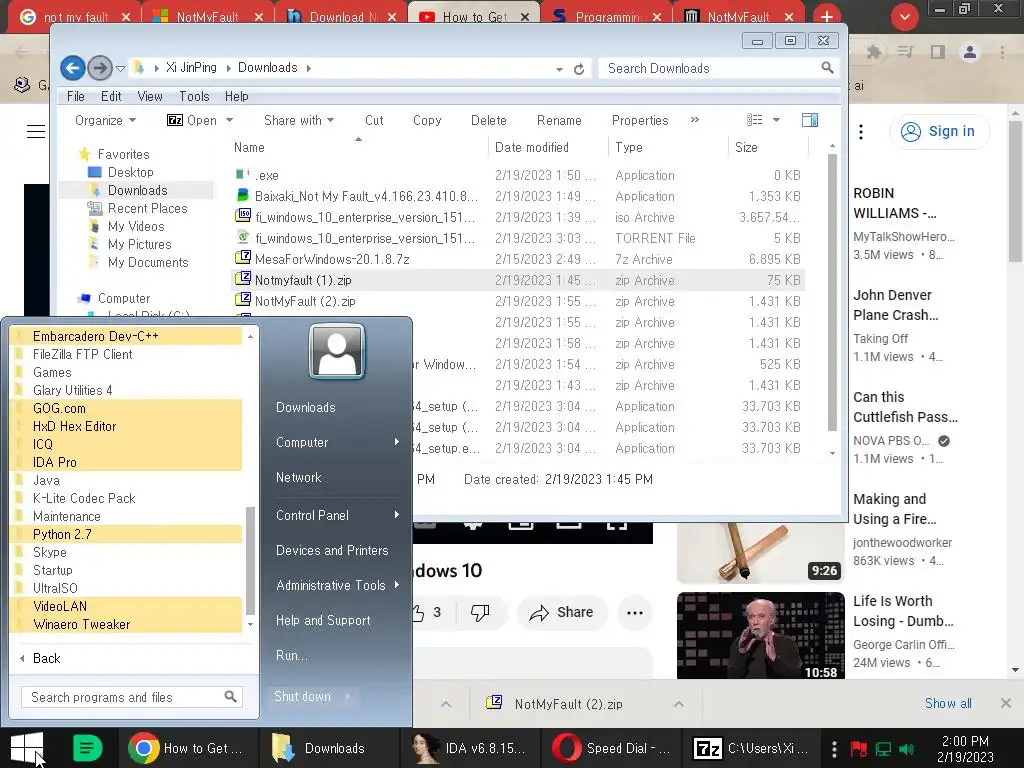This screenshot has width=1024, height=768.
Task: Click Explorer forward navigation arrow
Action: [x=99, y=68]
